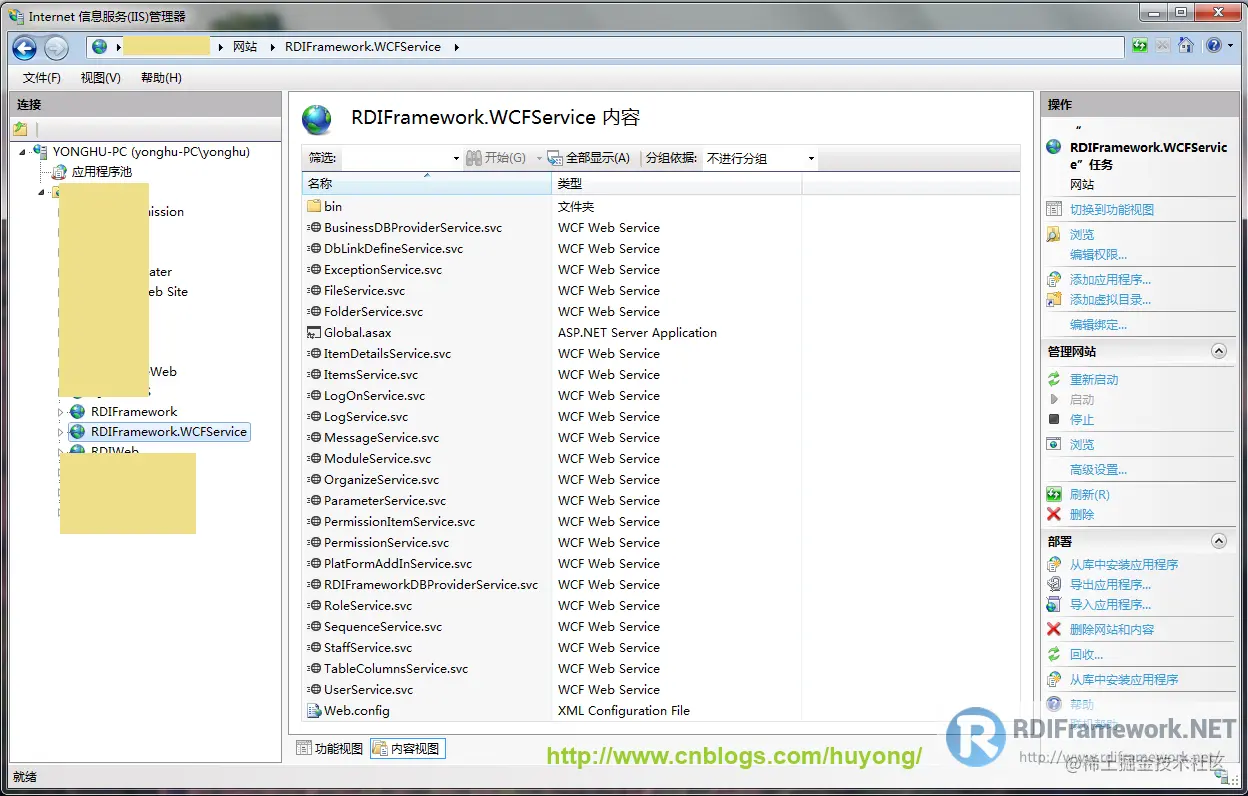Click the RDIFramework.WCFService globe icon in tree

click(77, 432)
